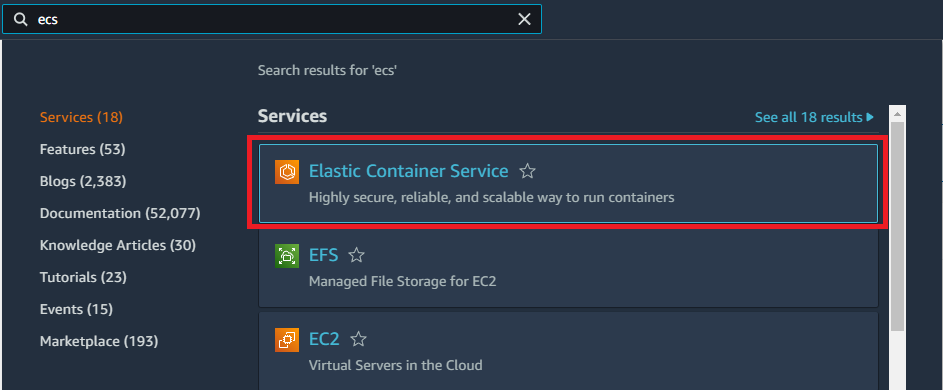Image resolution: width=943 pixels, height=390 pixels.
Task: Show Knowledge Articles (30) results
Action: coord(118,245)
